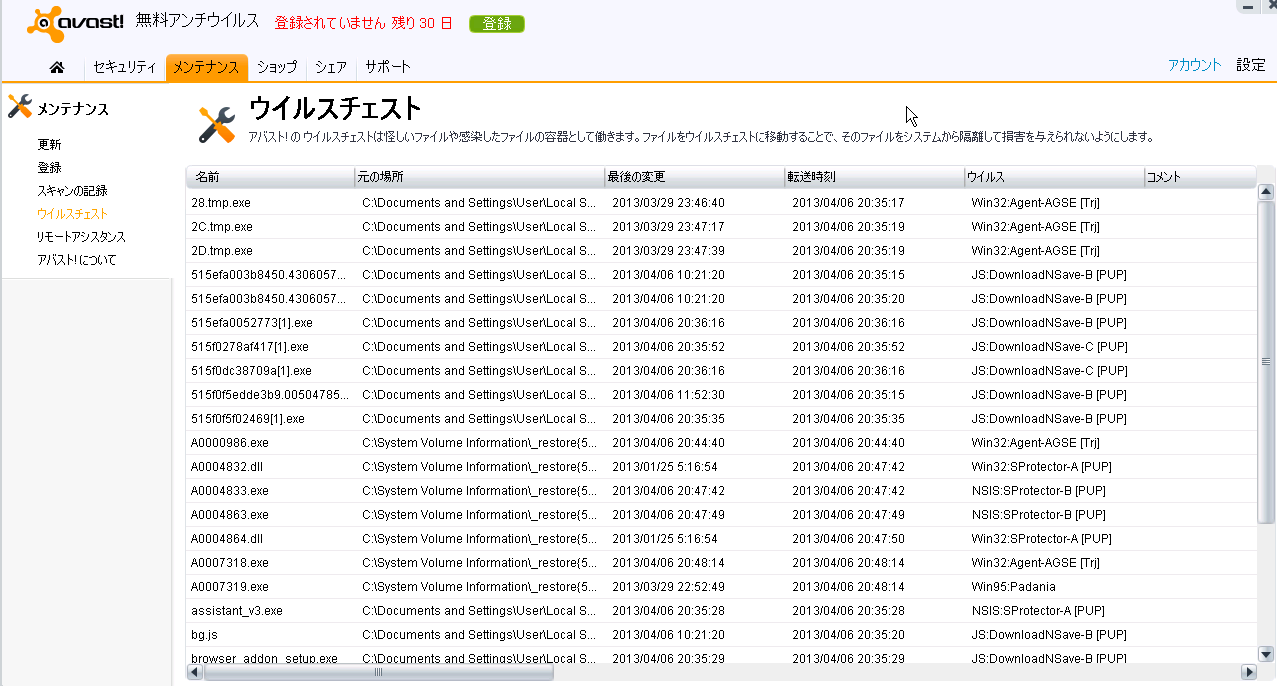Sort by ウイルス column header
1277x686 pixels.
(1054, 177)
